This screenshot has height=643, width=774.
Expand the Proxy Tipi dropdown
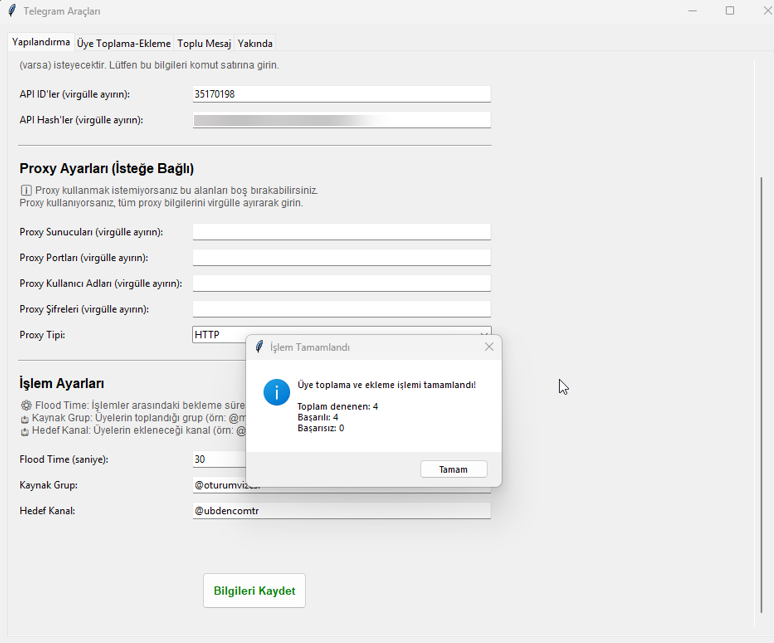[x=484, y=335]
